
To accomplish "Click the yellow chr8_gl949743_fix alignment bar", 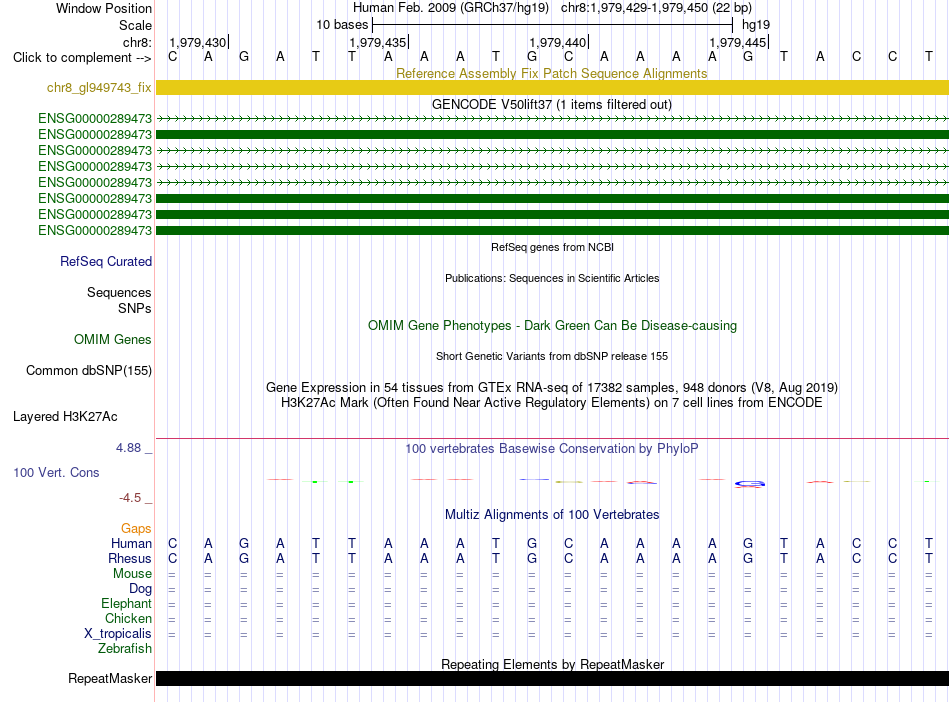I will (x=552, y=87).
